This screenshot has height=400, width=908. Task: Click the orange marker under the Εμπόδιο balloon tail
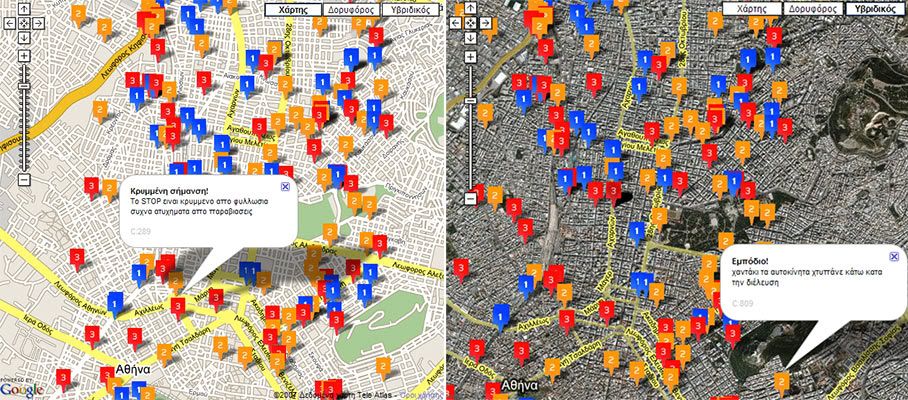click(x=782, y=383)
